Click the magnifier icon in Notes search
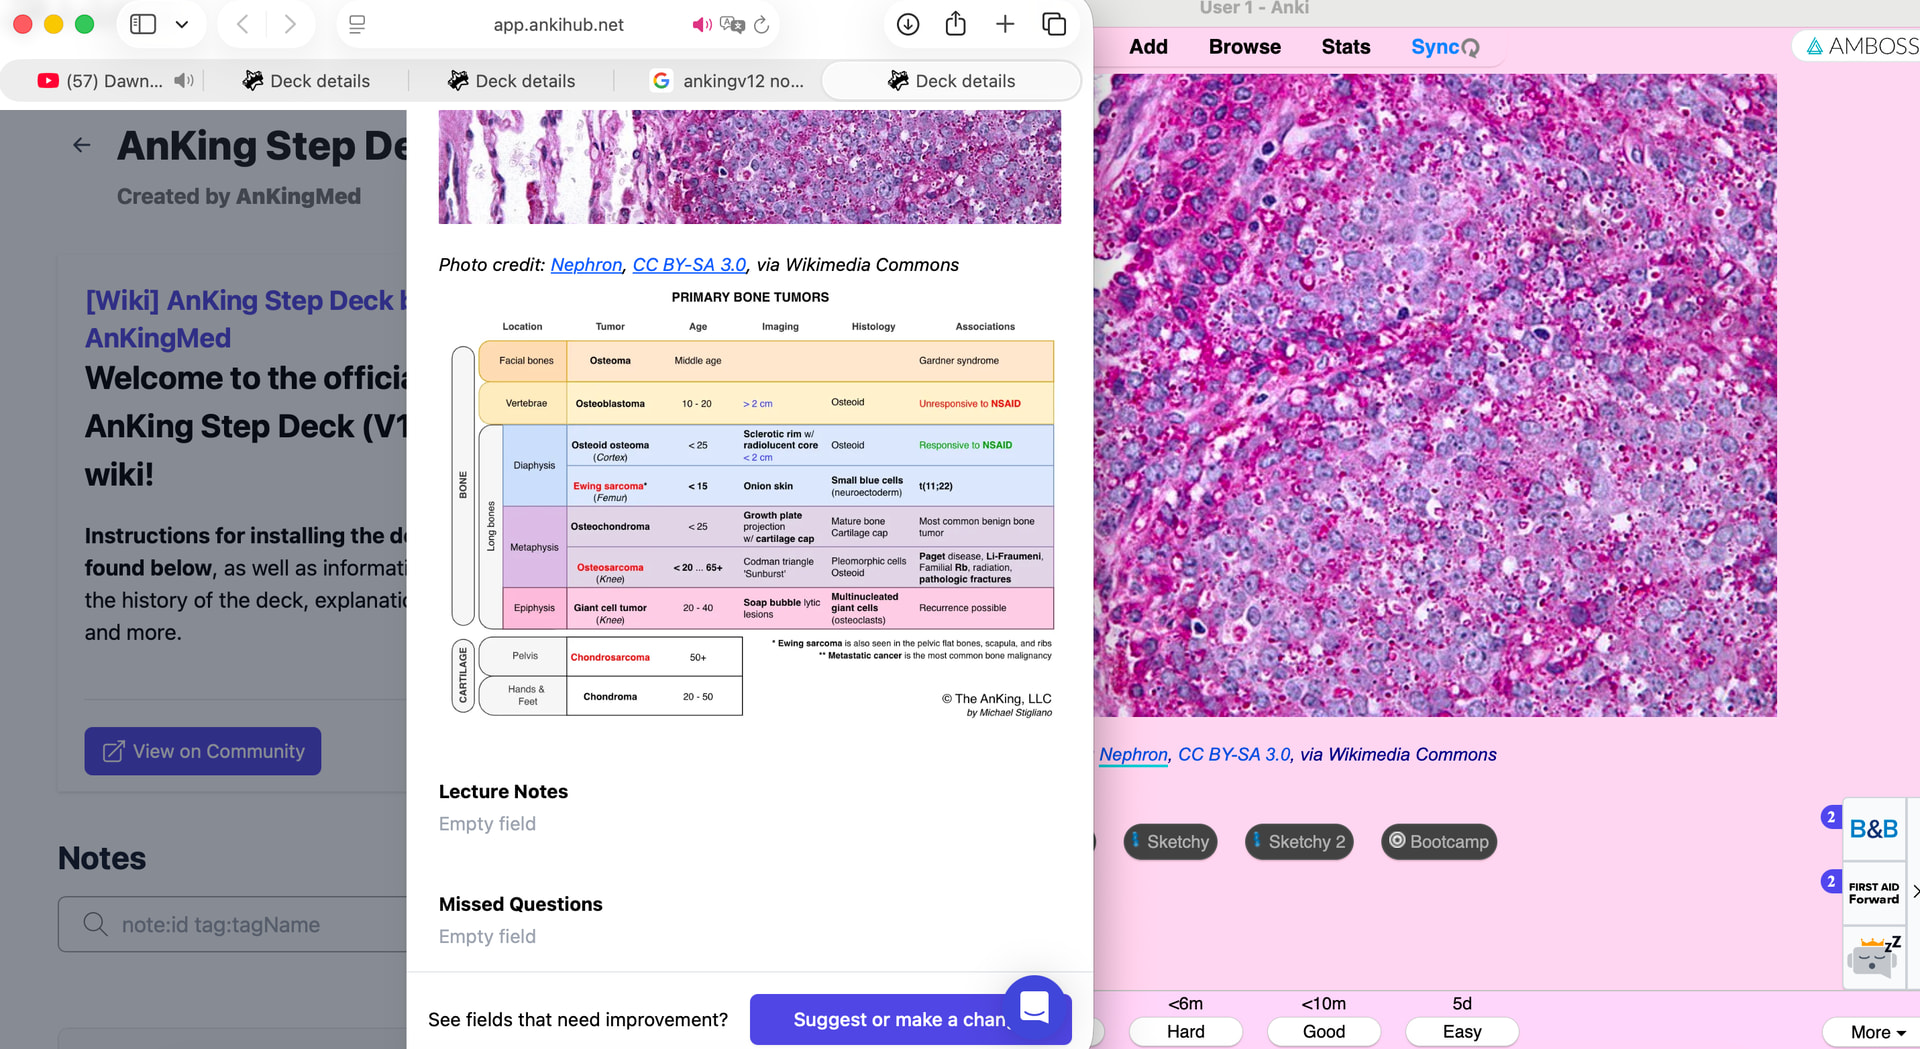 (x=95, y=924)
